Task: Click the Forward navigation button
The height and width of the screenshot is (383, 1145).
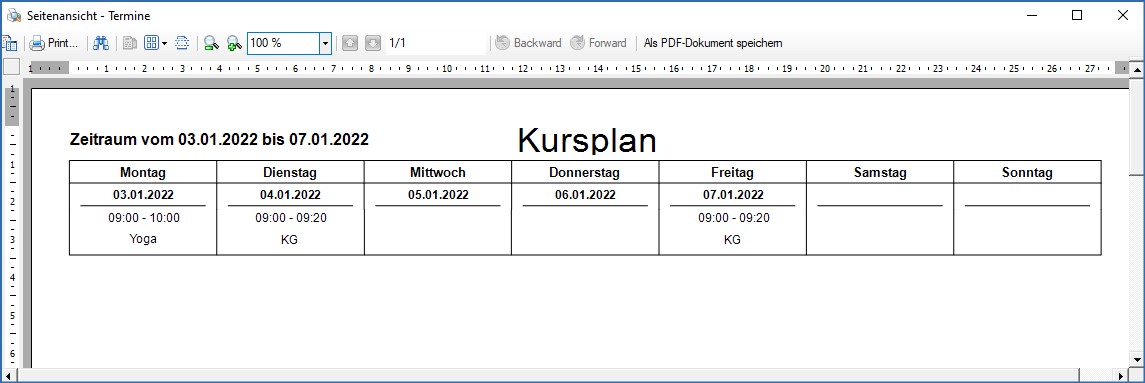Action: pos(598,43)
